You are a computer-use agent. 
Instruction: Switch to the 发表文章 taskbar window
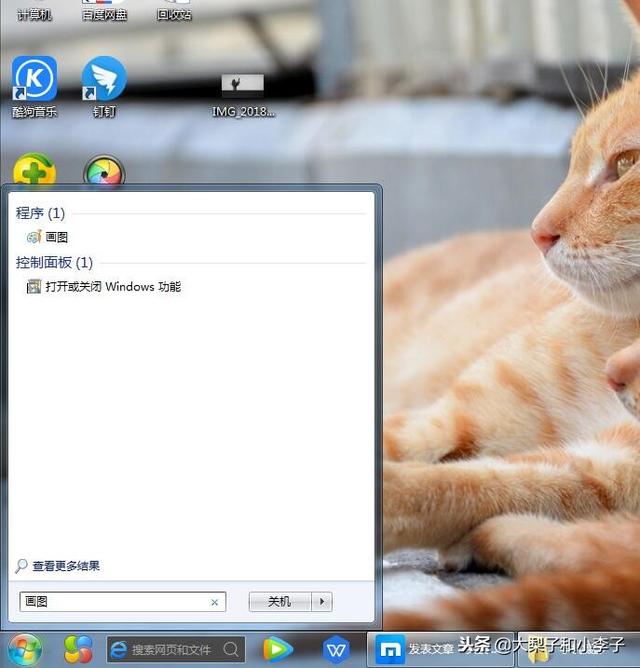tap(410, 650)
